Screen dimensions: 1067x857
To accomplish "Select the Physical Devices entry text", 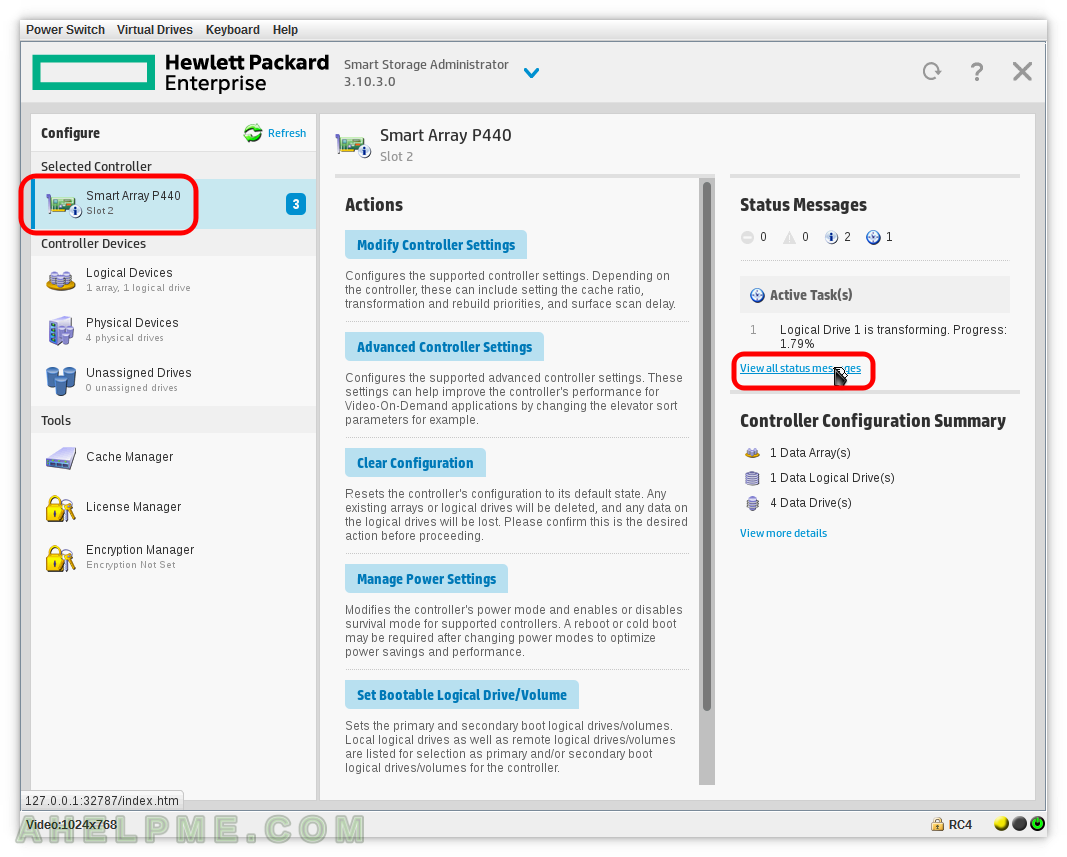I will (132, 323).
